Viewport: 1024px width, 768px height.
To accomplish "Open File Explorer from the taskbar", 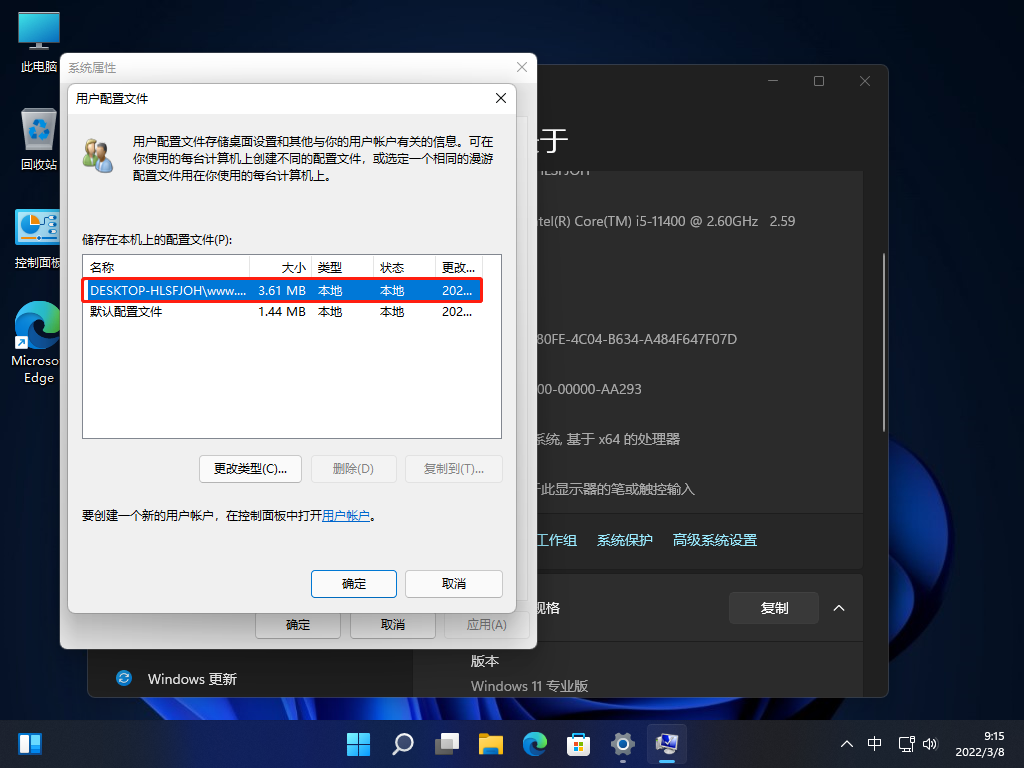I will click(x=490, y=744).
